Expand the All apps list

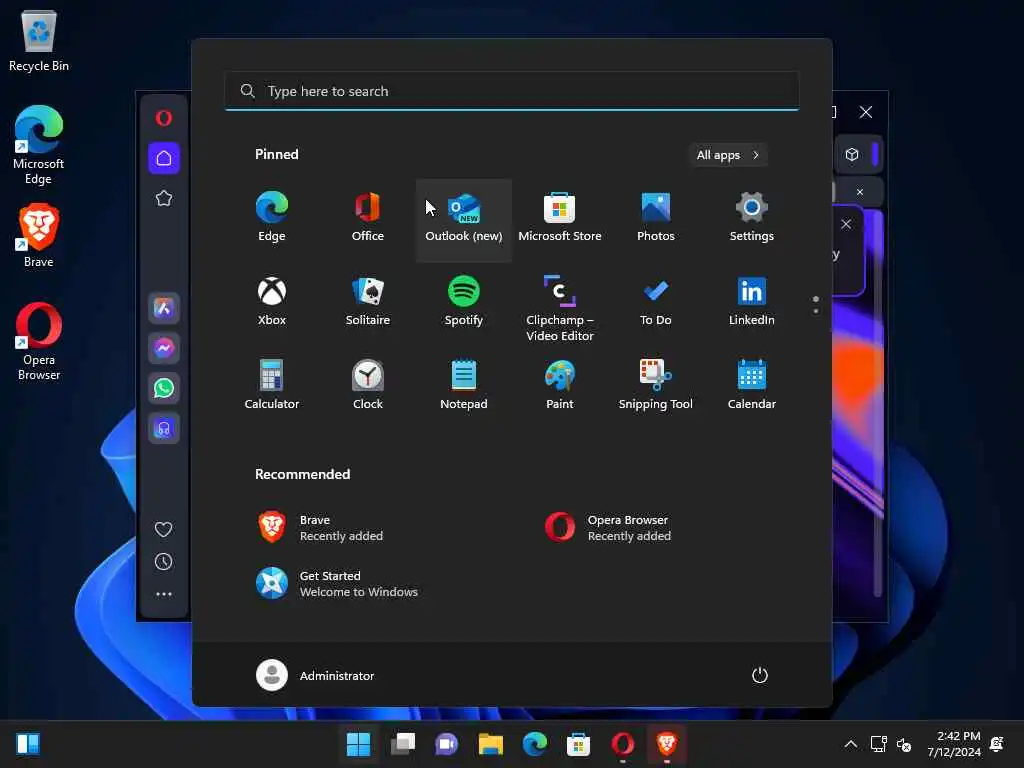pos(728,155)
